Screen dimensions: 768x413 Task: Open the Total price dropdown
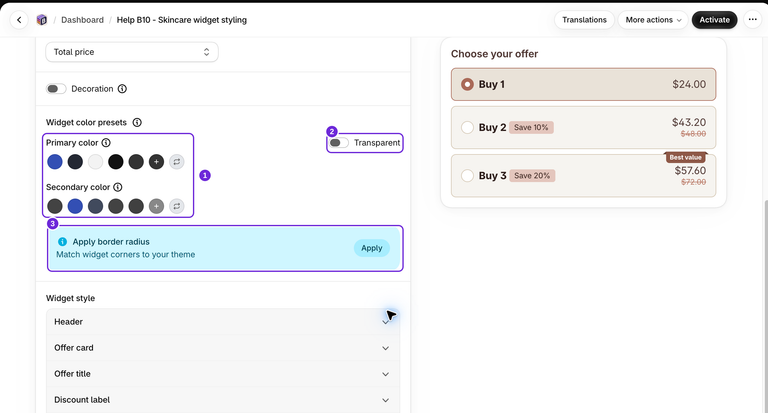[132, 52]
